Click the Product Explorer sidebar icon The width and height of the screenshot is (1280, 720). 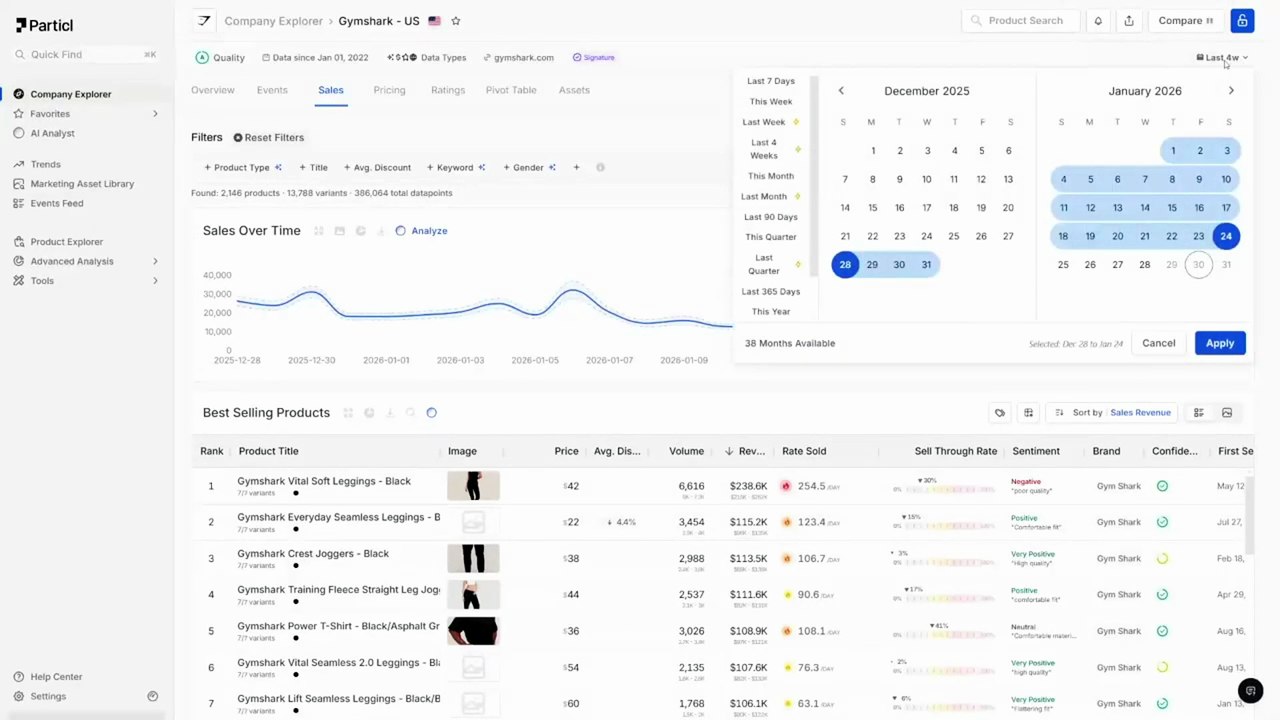(19, 242)
